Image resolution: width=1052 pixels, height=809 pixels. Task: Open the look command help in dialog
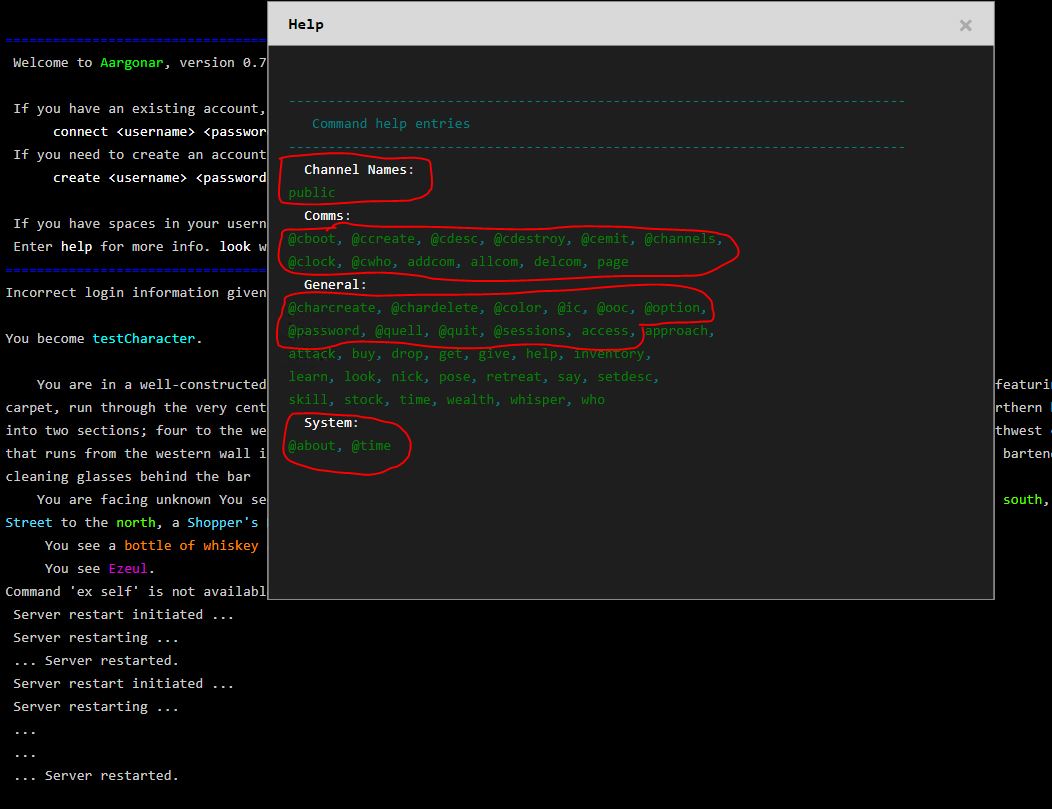click(x=360, y=377)
